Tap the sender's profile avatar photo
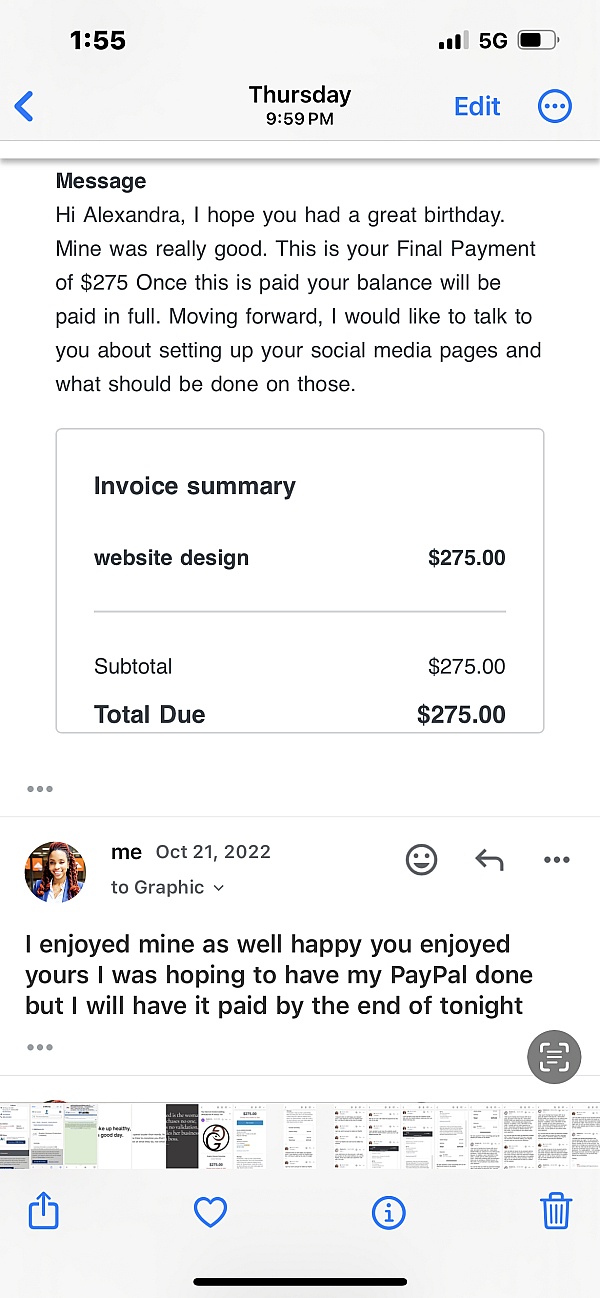The width and height of the screenshot is (600, 1298). 55,872
